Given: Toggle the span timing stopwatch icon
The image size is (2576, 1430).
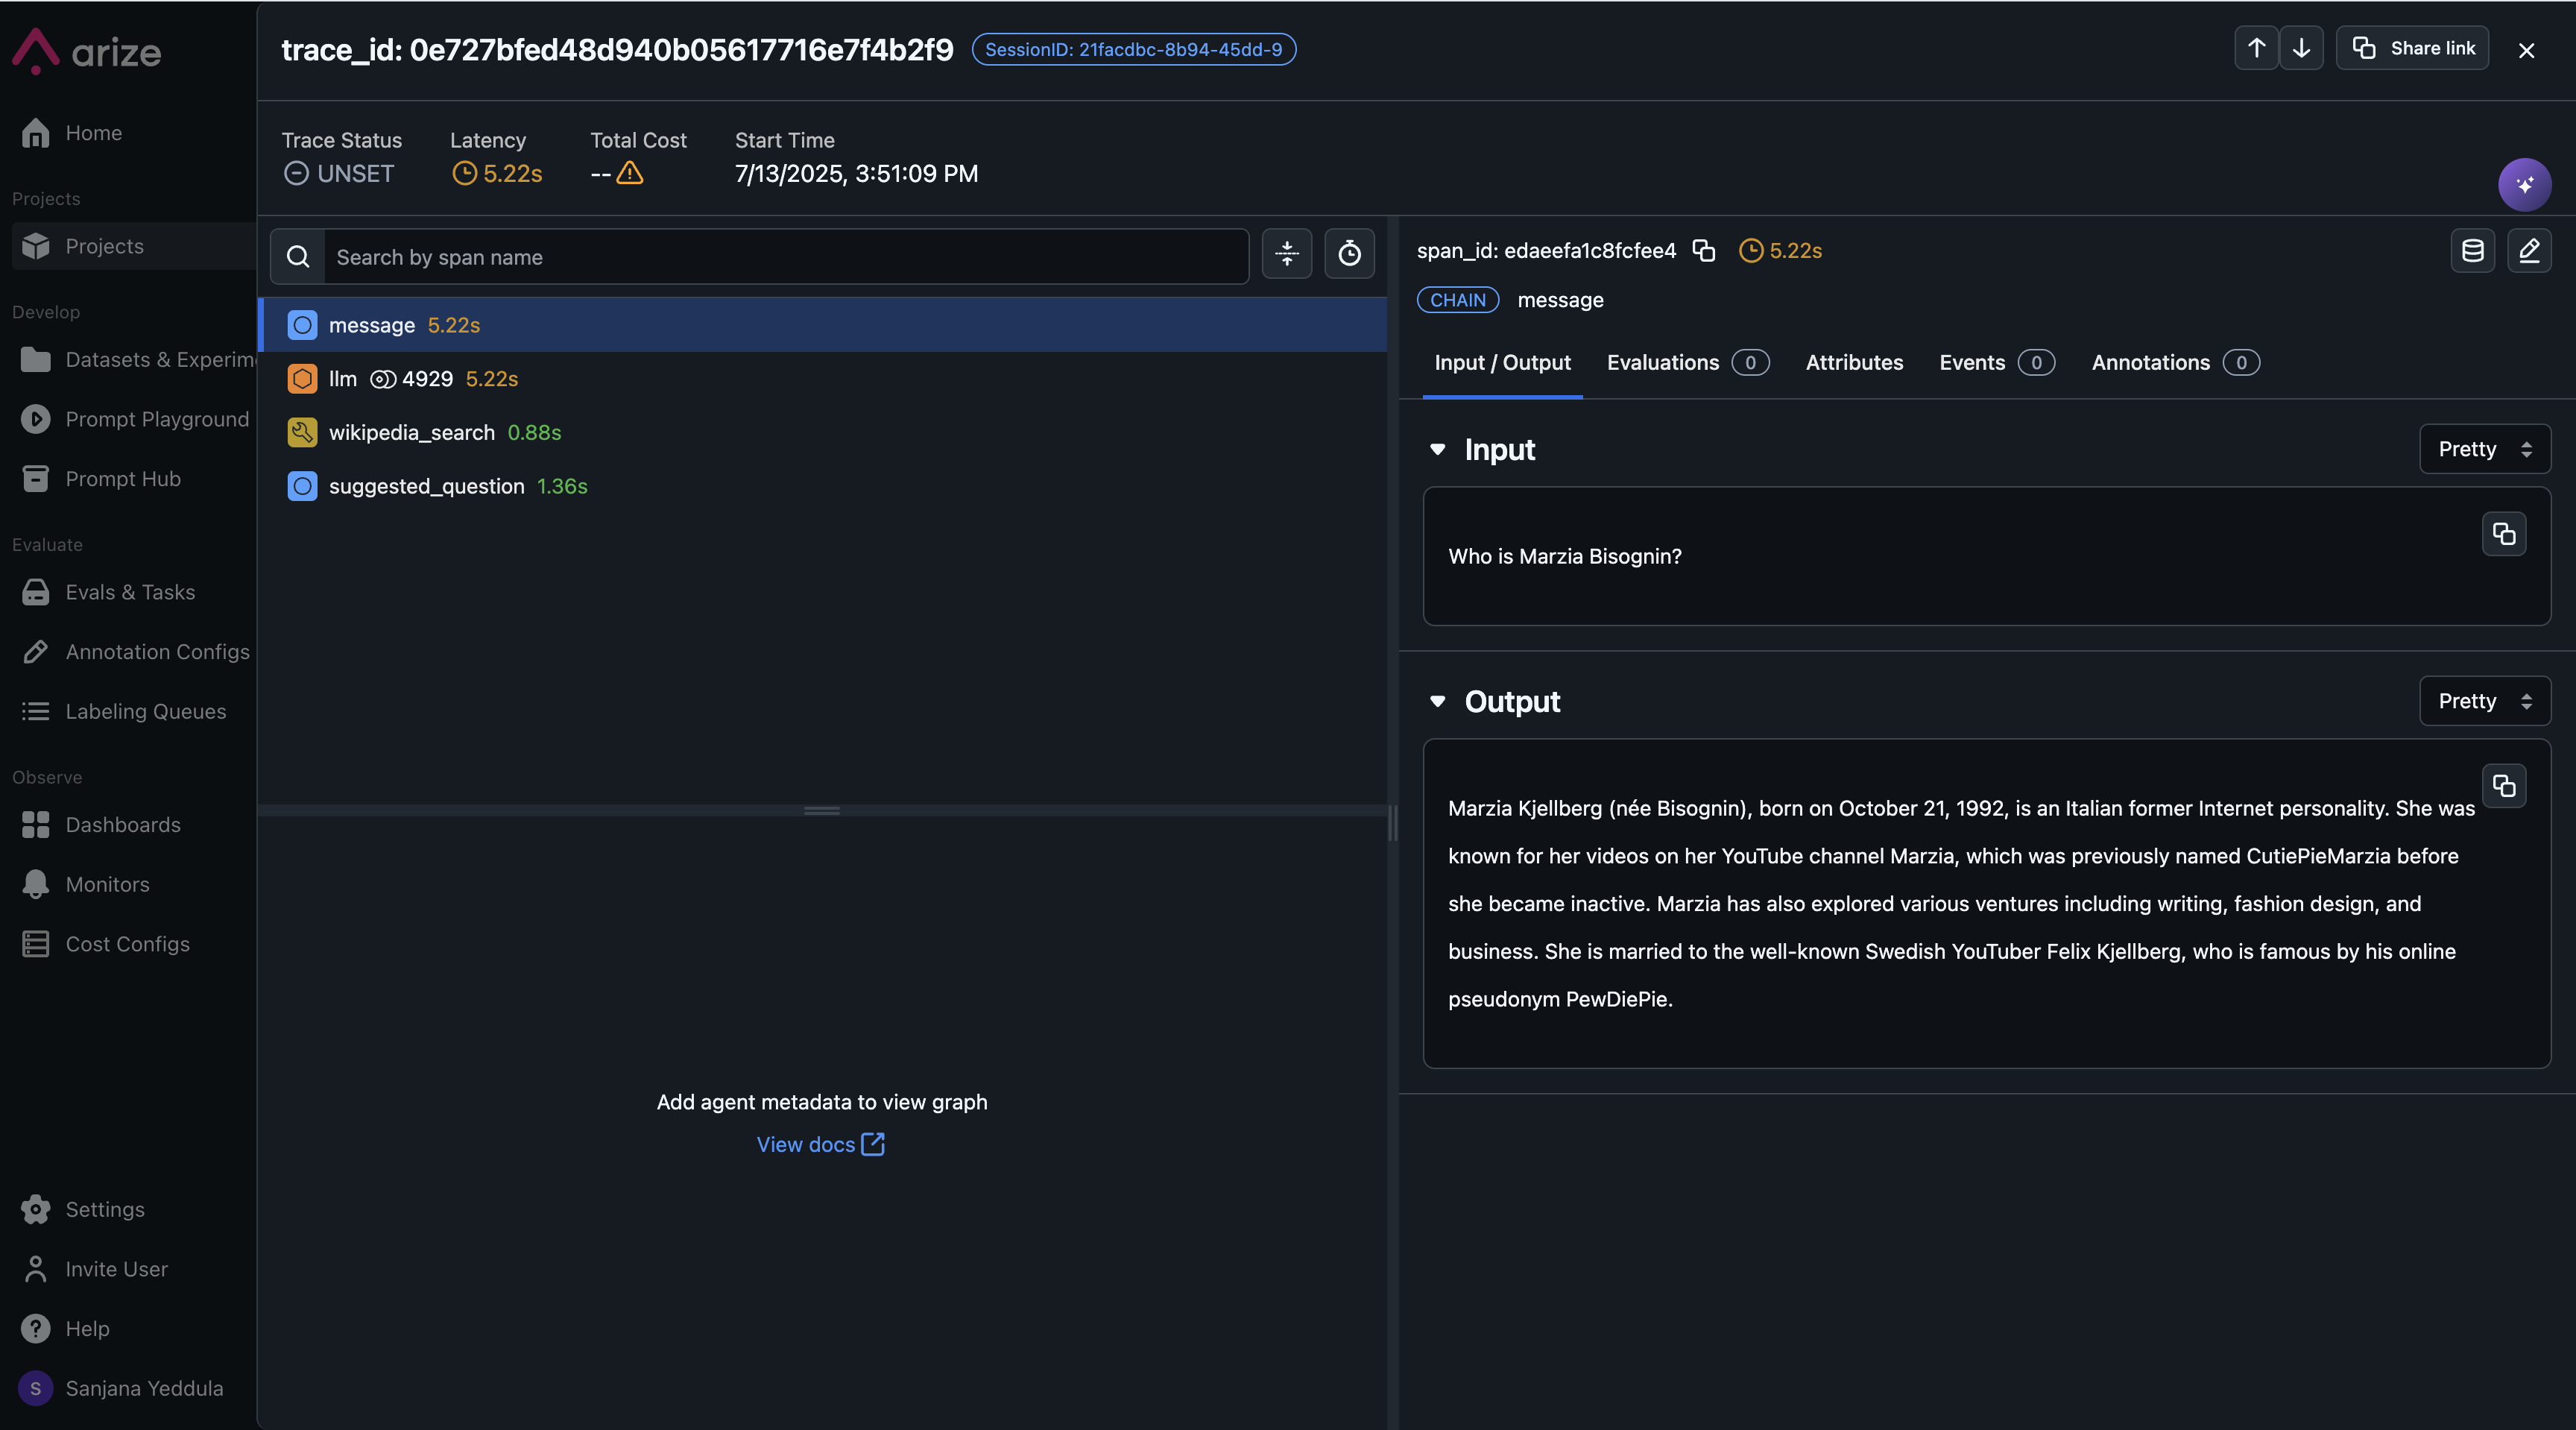Looking at the screenshot, I should [1349, 253].
